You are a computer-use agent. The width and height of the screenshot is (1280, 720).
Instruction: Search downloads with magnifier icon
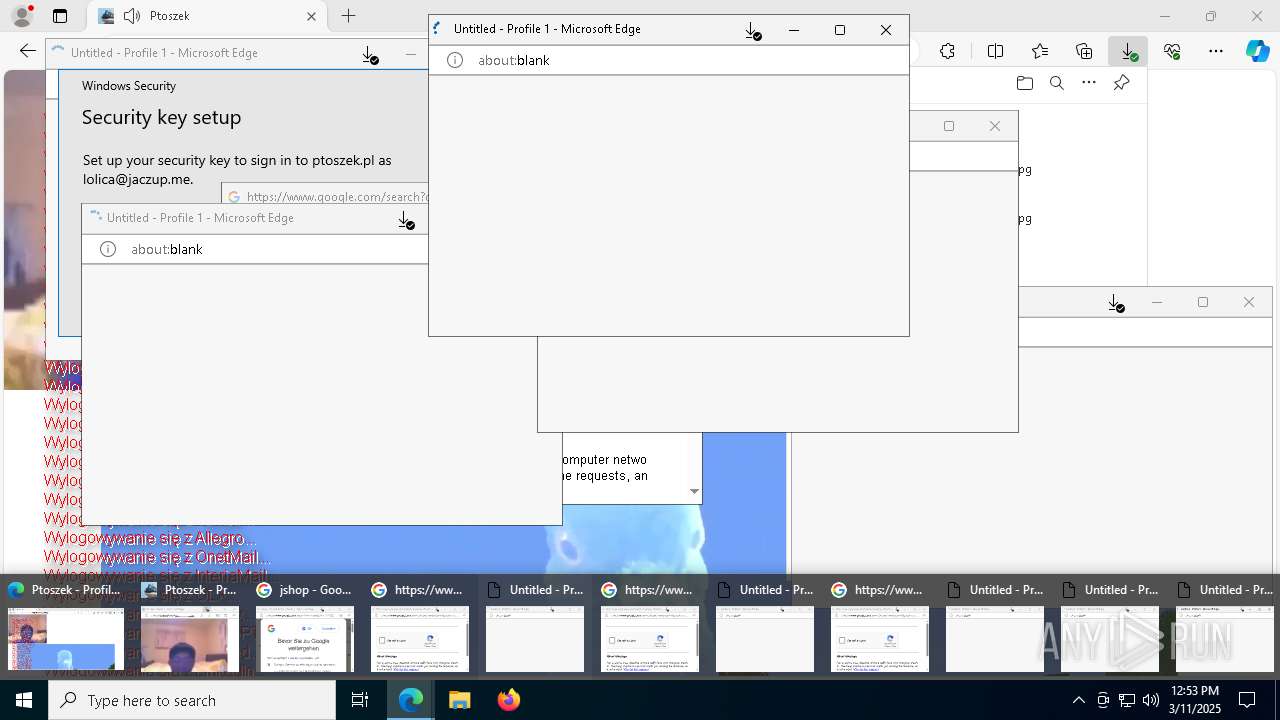point(1057,83)
